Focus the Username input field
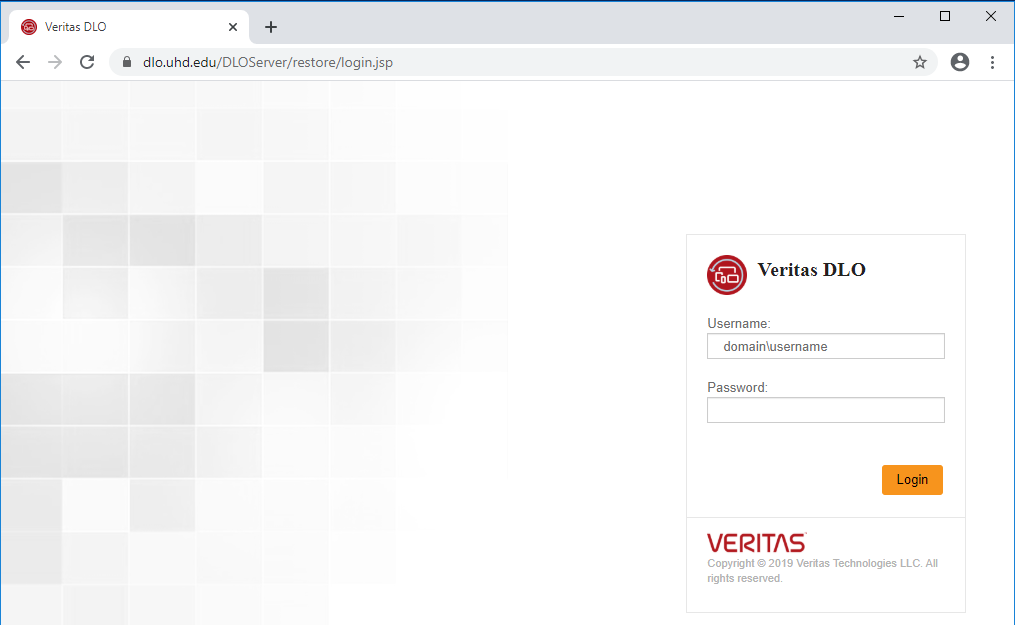Image resolution: width=1015 pixels, height=625 pixels. [825, 346]
